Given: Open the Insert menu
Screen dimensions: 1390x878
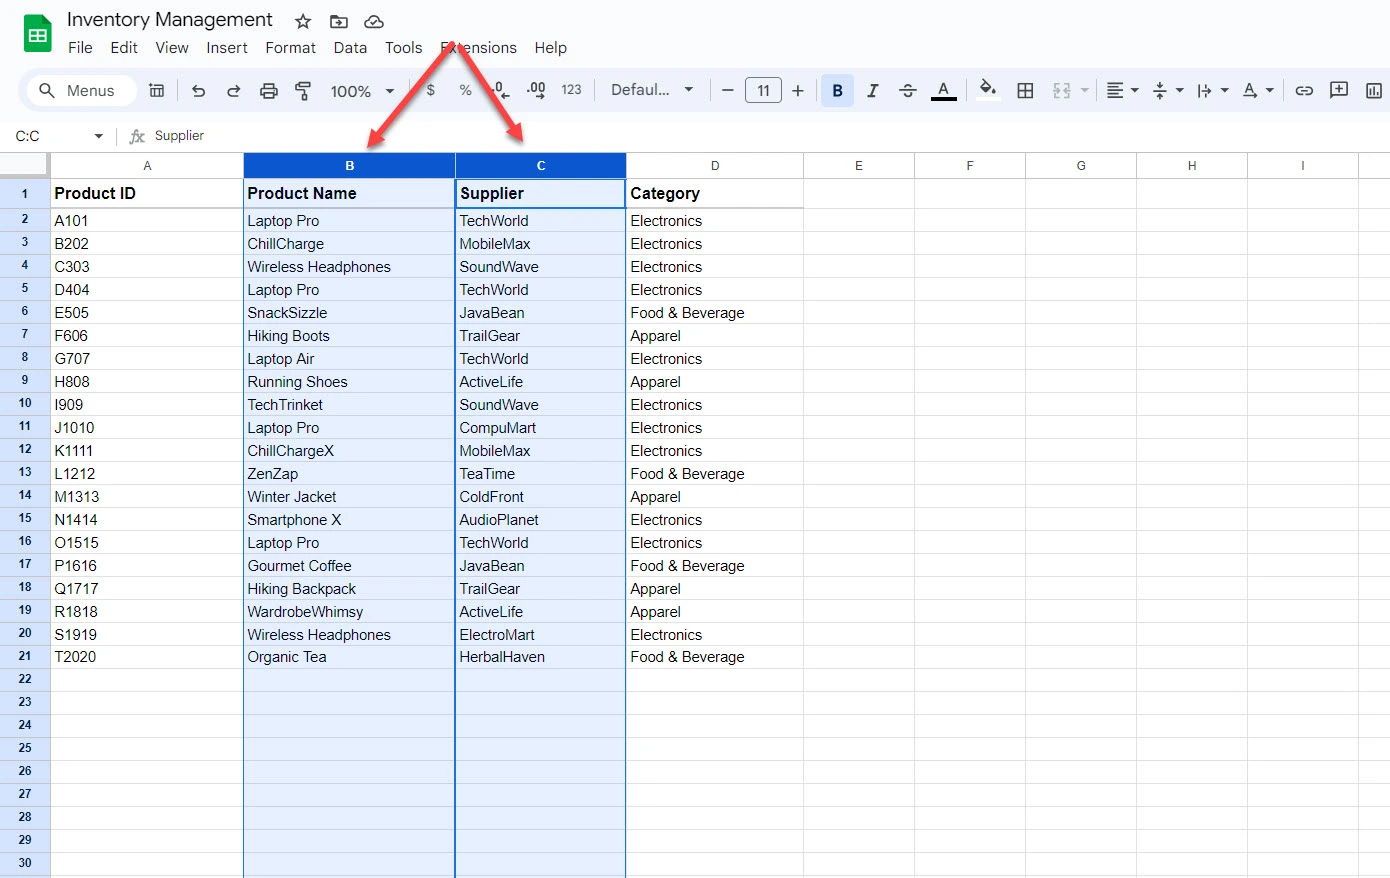Looking at the screenshot, I should 227,48.
